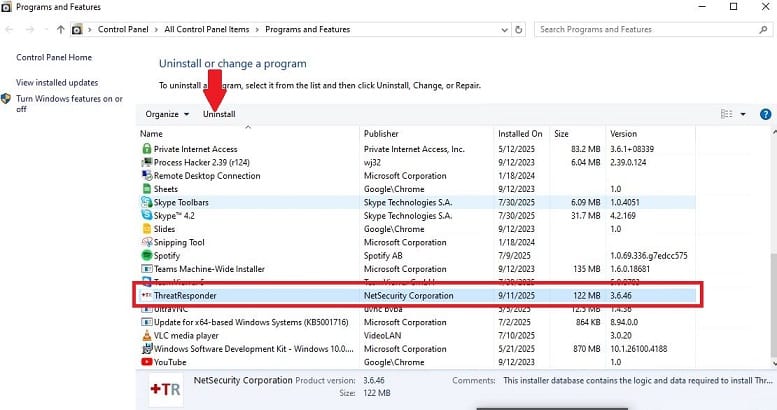Screen dimensions: 777x410
Task: Click Uninstall in the toolbar
Action: (x=219, y=114)
